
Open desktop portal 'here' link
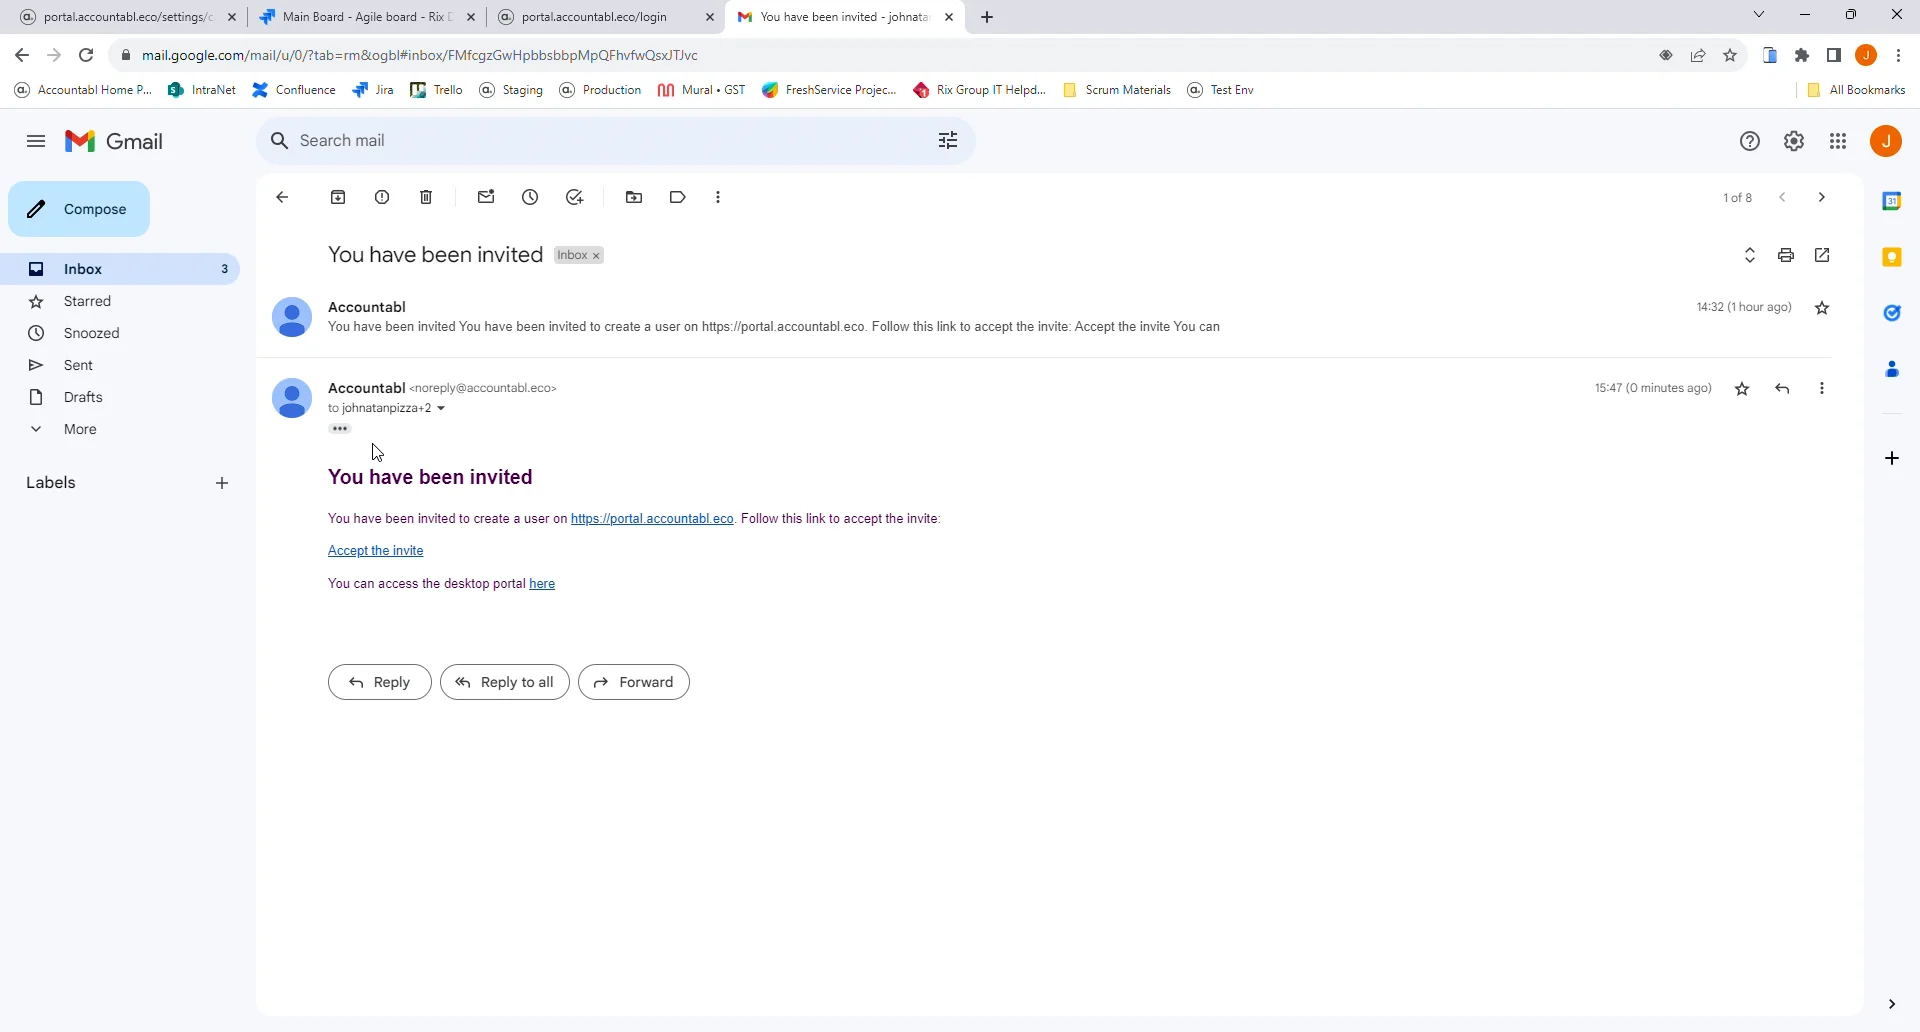542,585
